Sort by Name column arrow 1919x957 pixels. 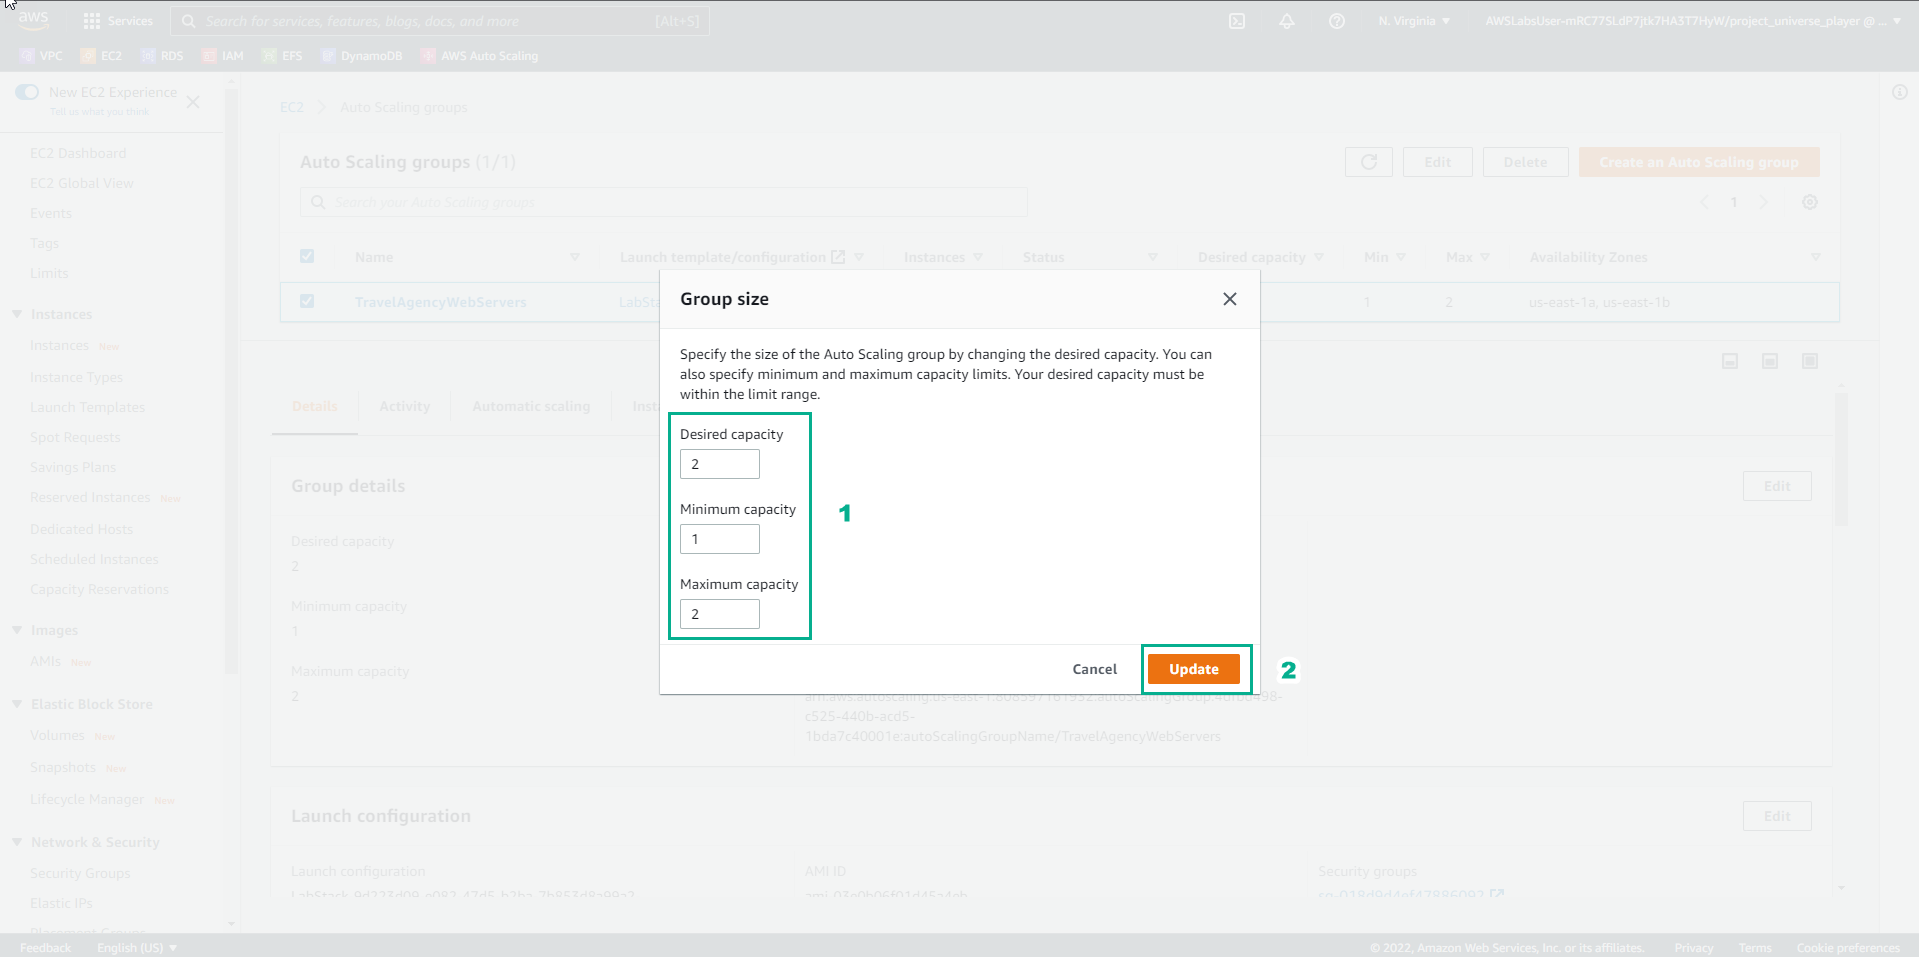pos(575,257)
